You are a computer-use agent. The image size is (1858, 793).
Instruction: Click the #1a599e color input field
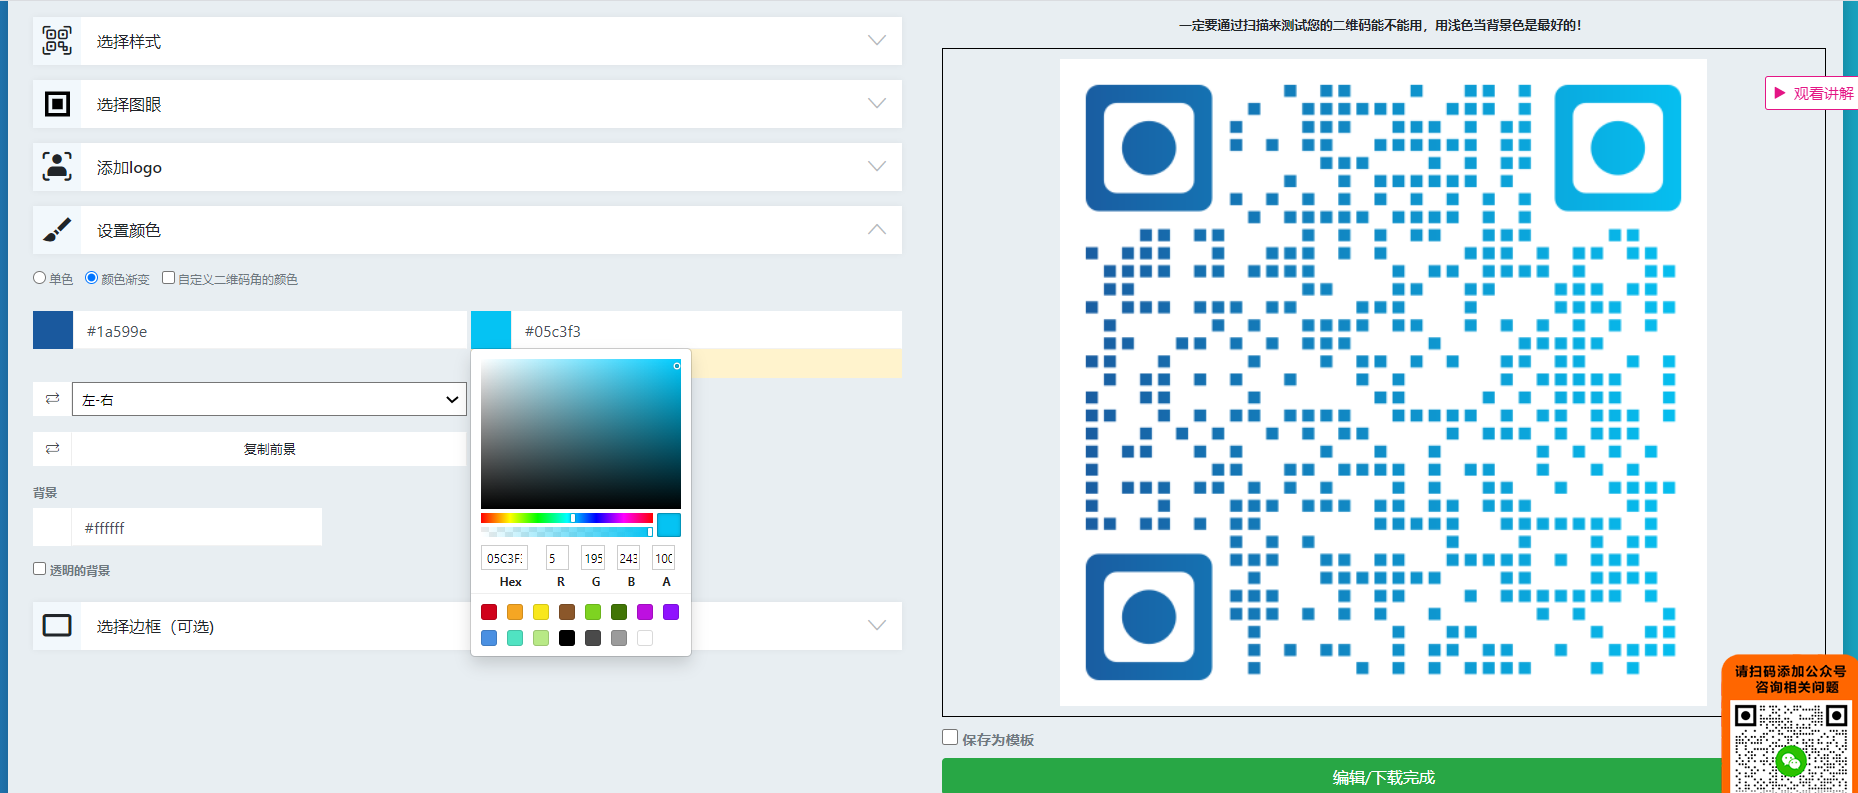click(x=269, y=330)
